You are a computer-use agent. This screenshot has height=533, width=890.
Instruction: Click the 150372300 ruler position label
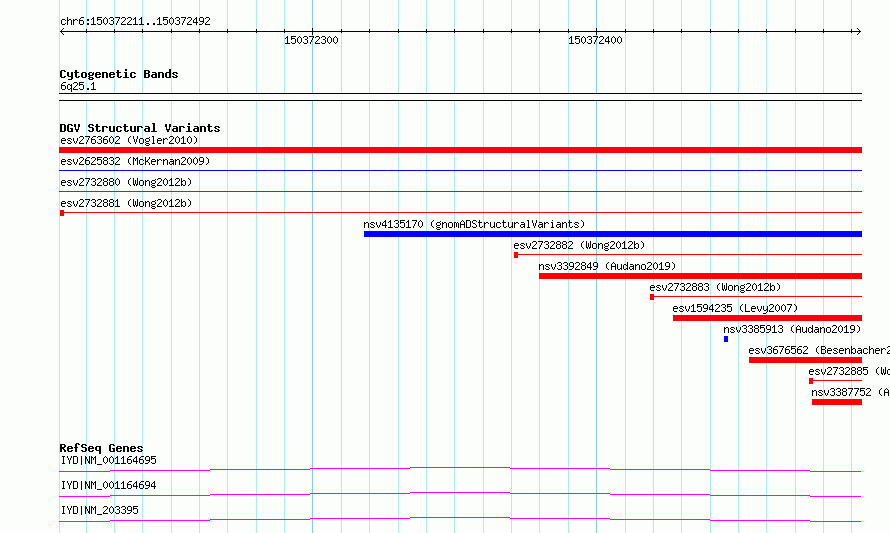(311, 40)
